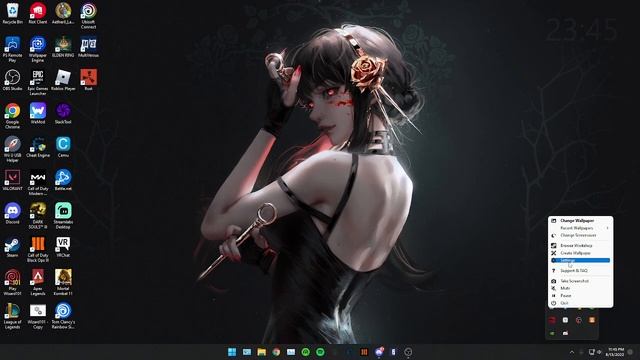Open Call of Duty Black Ops III icon
Image resolution: width=640 pixels, height=360 pixels.
pyautogui.click(x=38, y=249)
